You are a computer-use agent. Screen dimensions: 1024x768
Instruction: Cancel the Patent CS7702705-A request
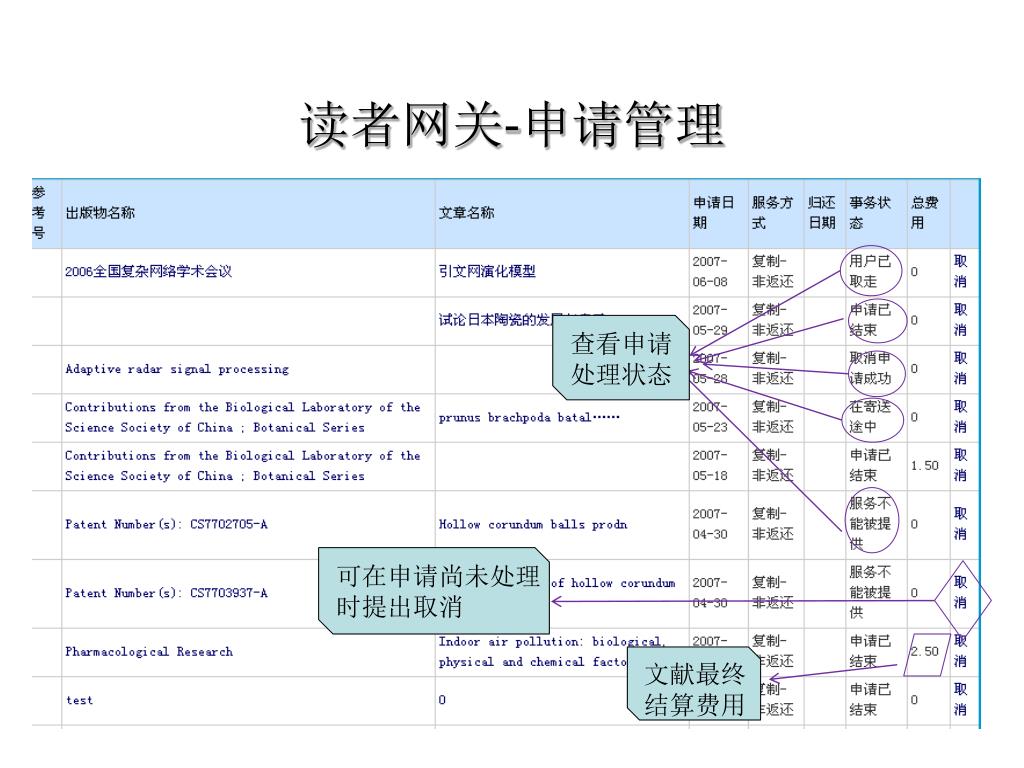click(960, 524)
